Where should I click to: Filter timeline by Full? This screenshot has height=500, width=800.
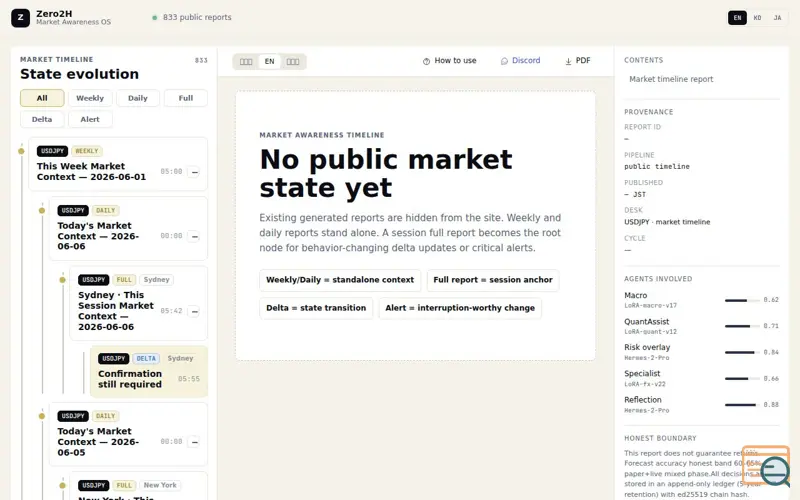[186, 98]
